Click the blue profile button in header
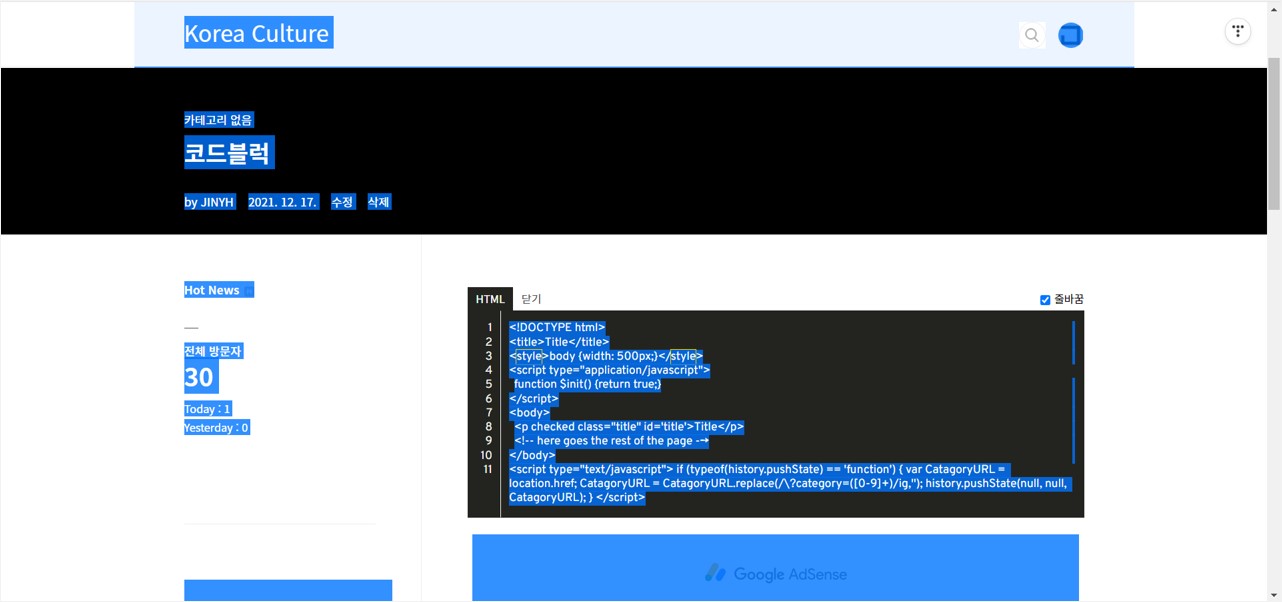The image size is (1282, 602). pyautogui.click(x=1070, y=35)
